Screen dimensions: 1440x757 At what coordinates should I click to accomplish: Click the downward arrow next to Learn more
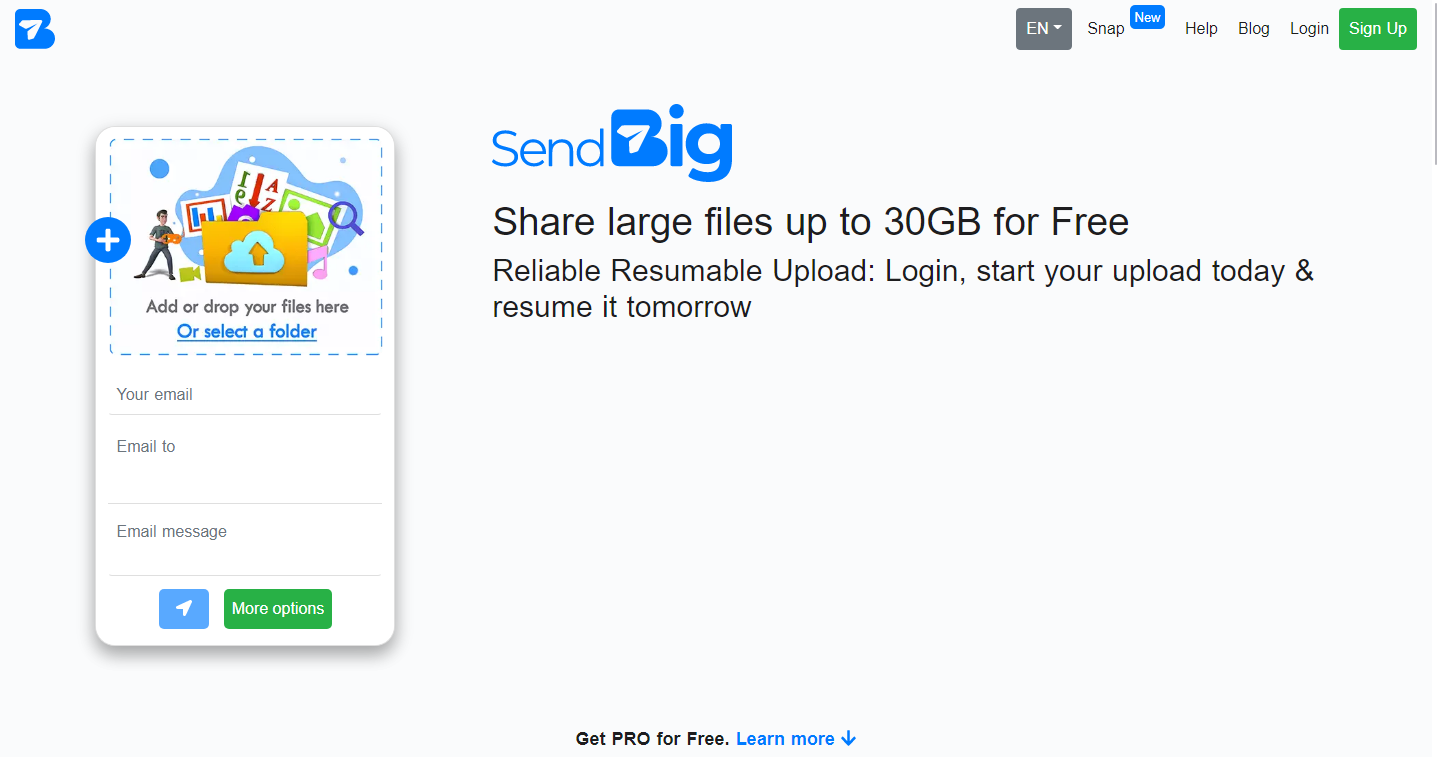point(850,738)
